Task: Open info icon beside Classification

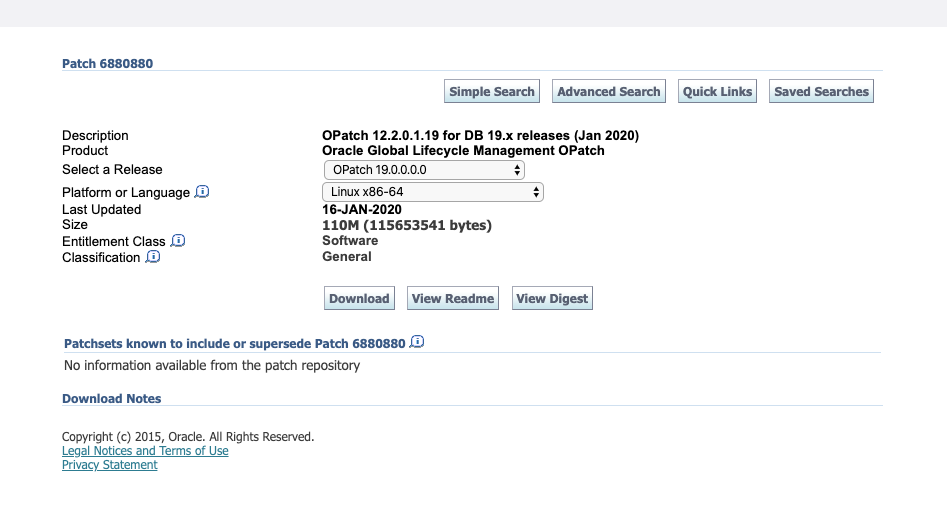Action: click(x=153, y=257)
